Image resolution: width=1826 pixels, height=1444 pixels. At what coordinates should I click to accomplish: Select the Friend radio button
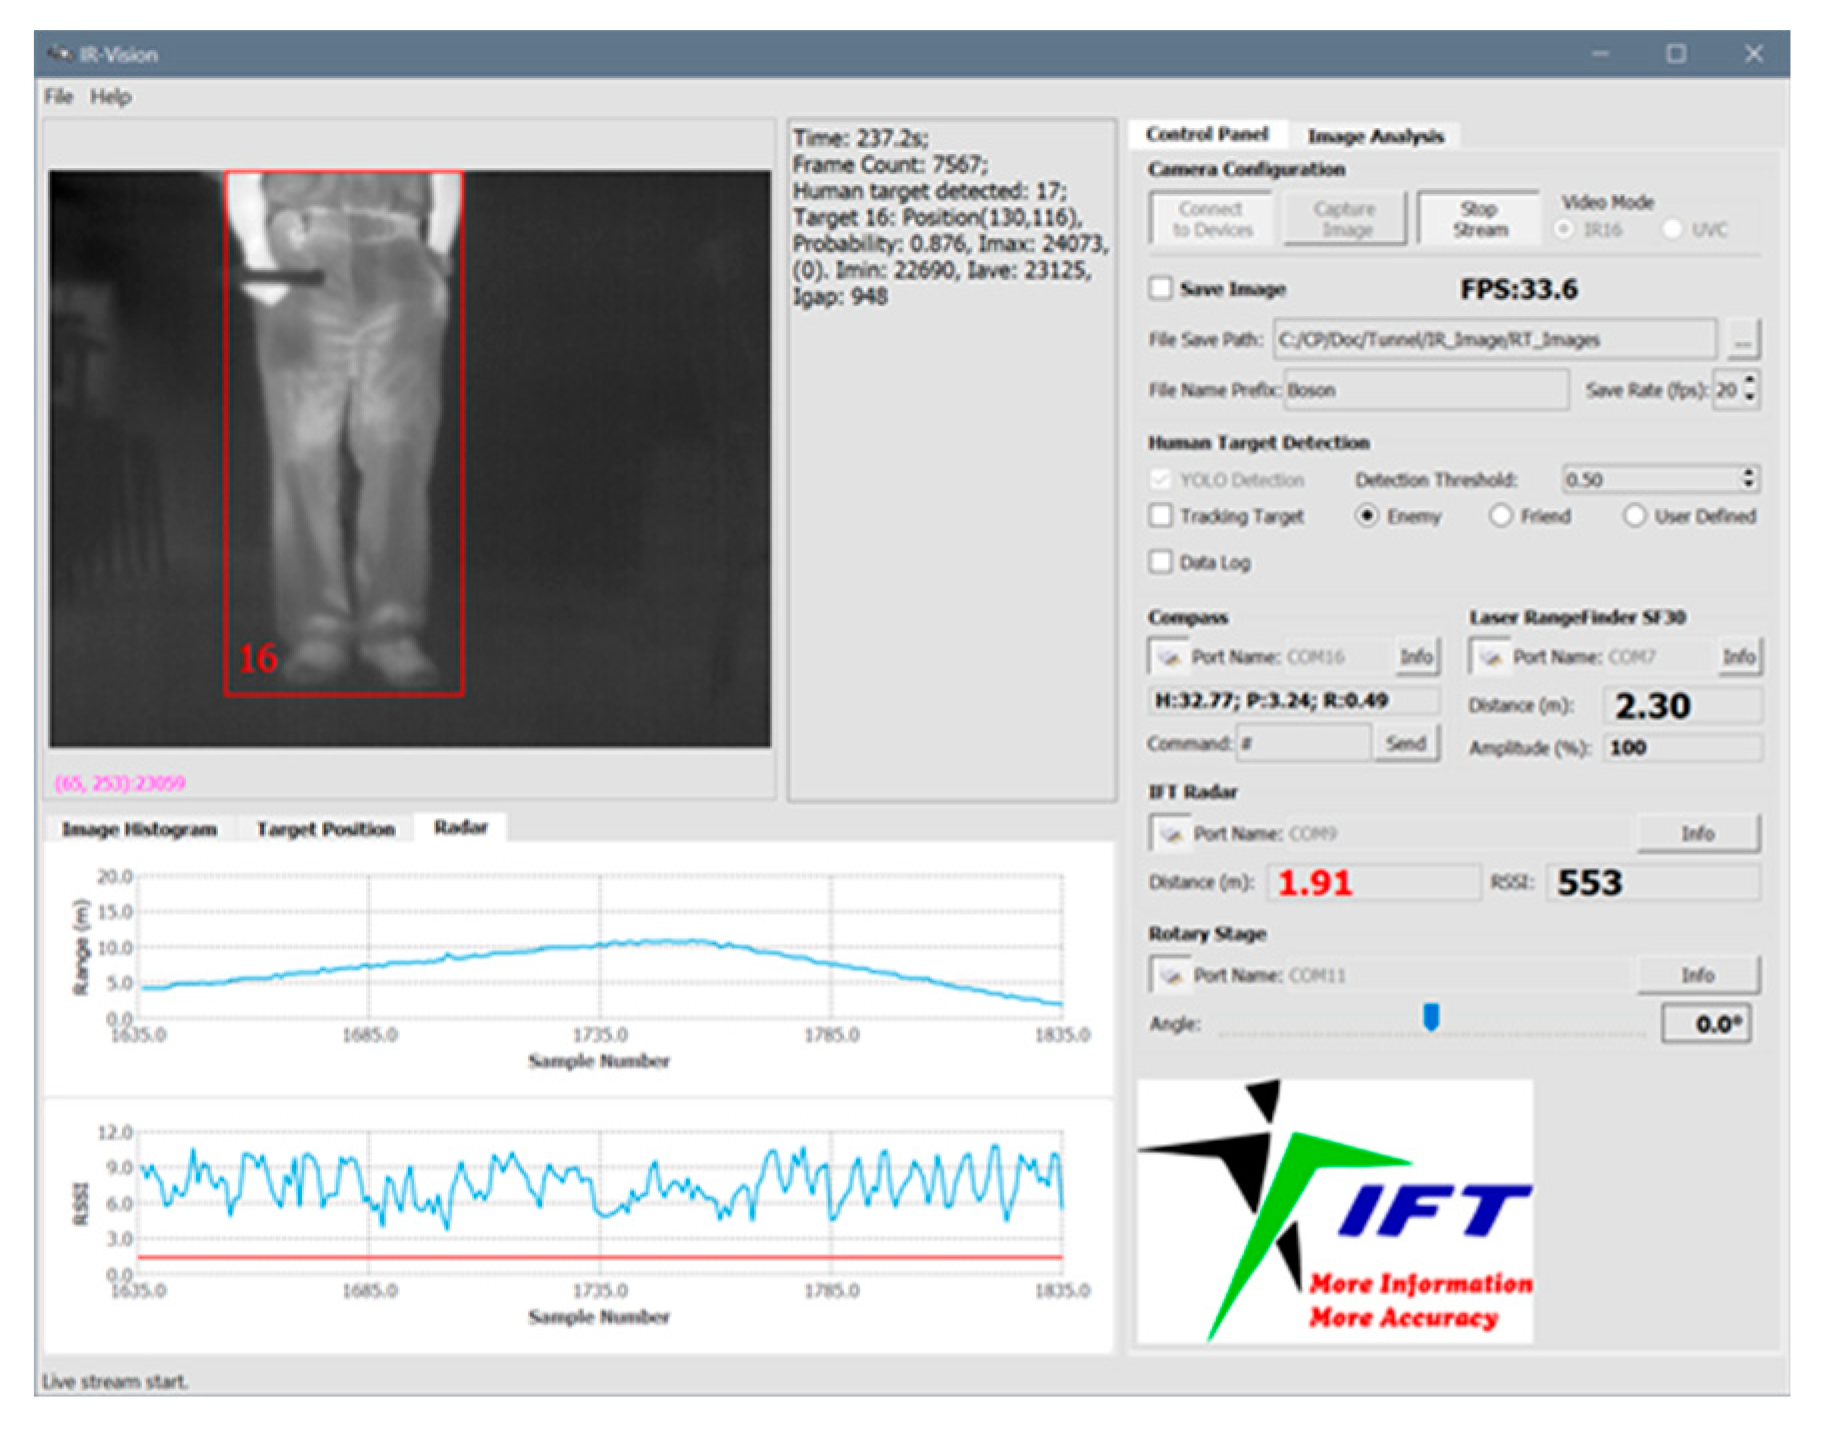1500,516
